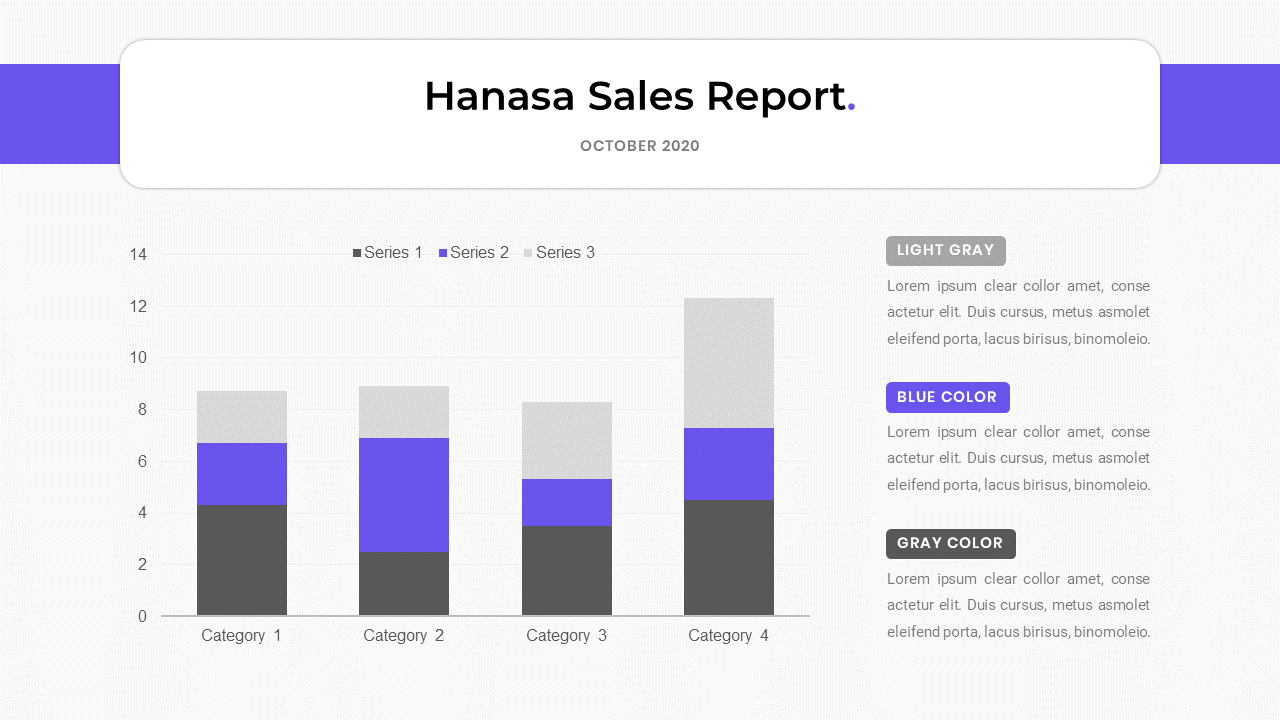Click the Series 3 light gray legend swatch
Viewport: 1280px width, 720px height.
point(528,253)
